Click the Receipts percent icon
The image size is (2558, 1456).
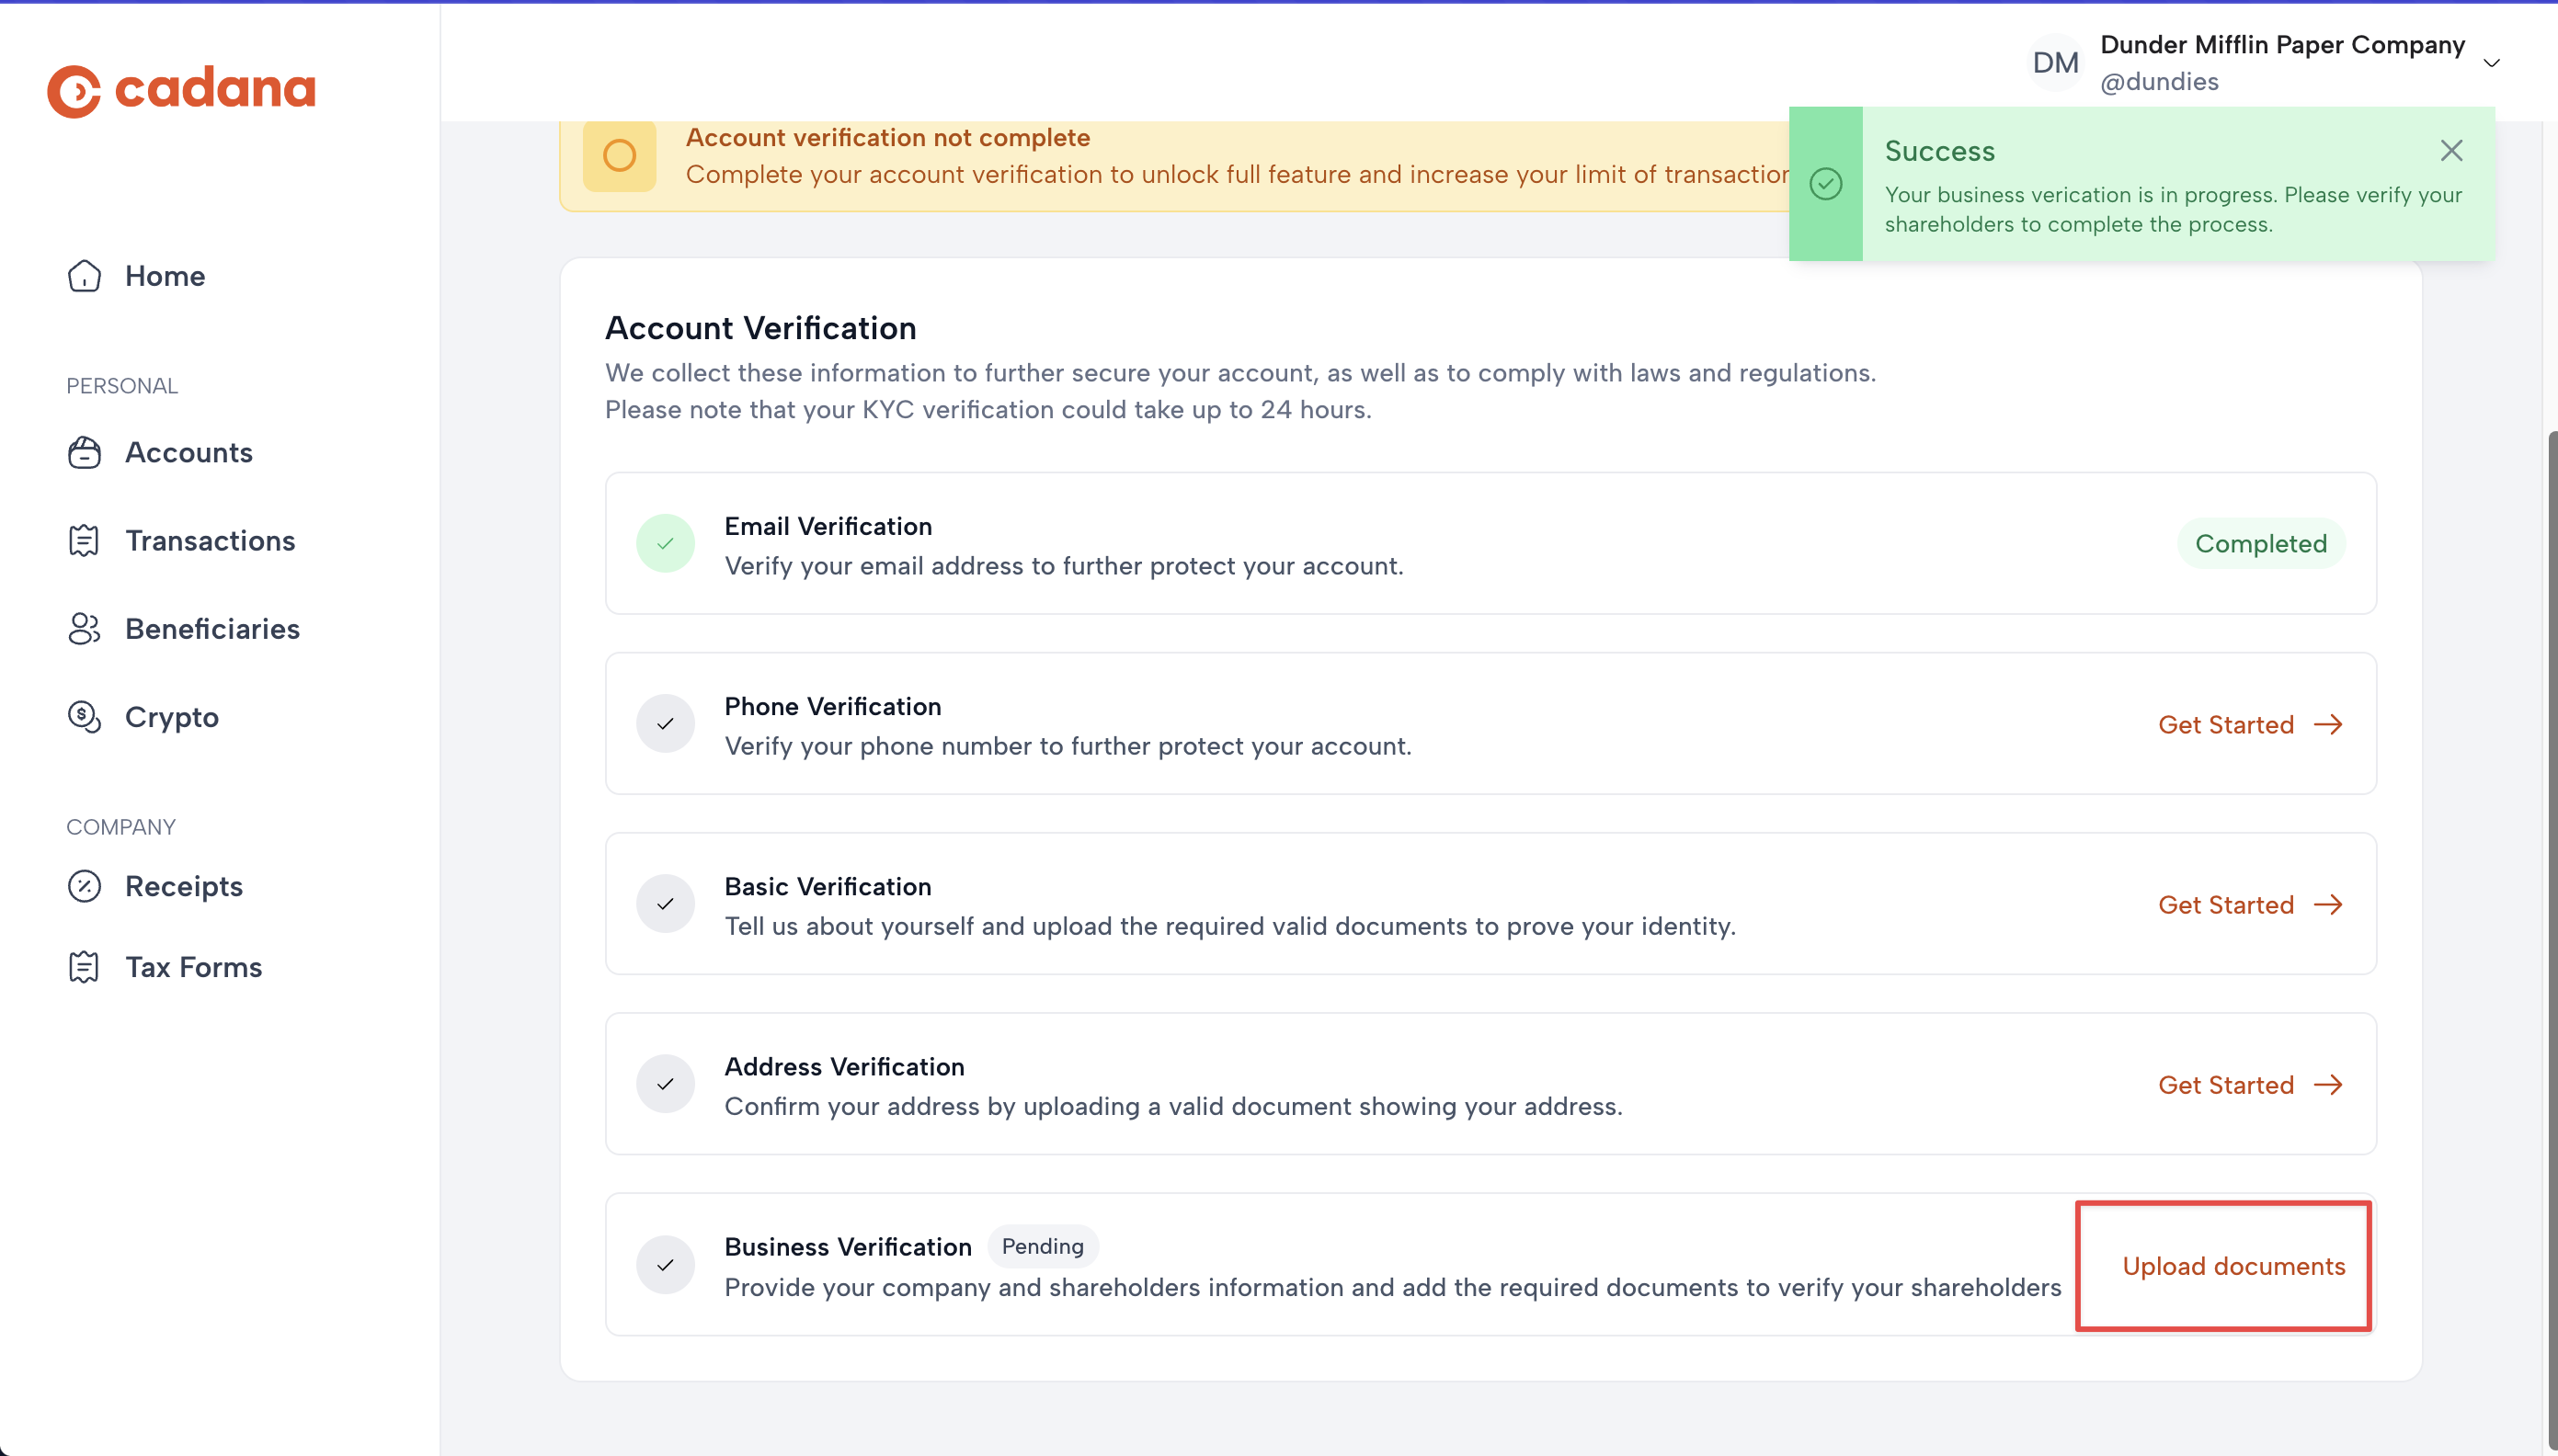pyautogui.click(x=84, y=886)
